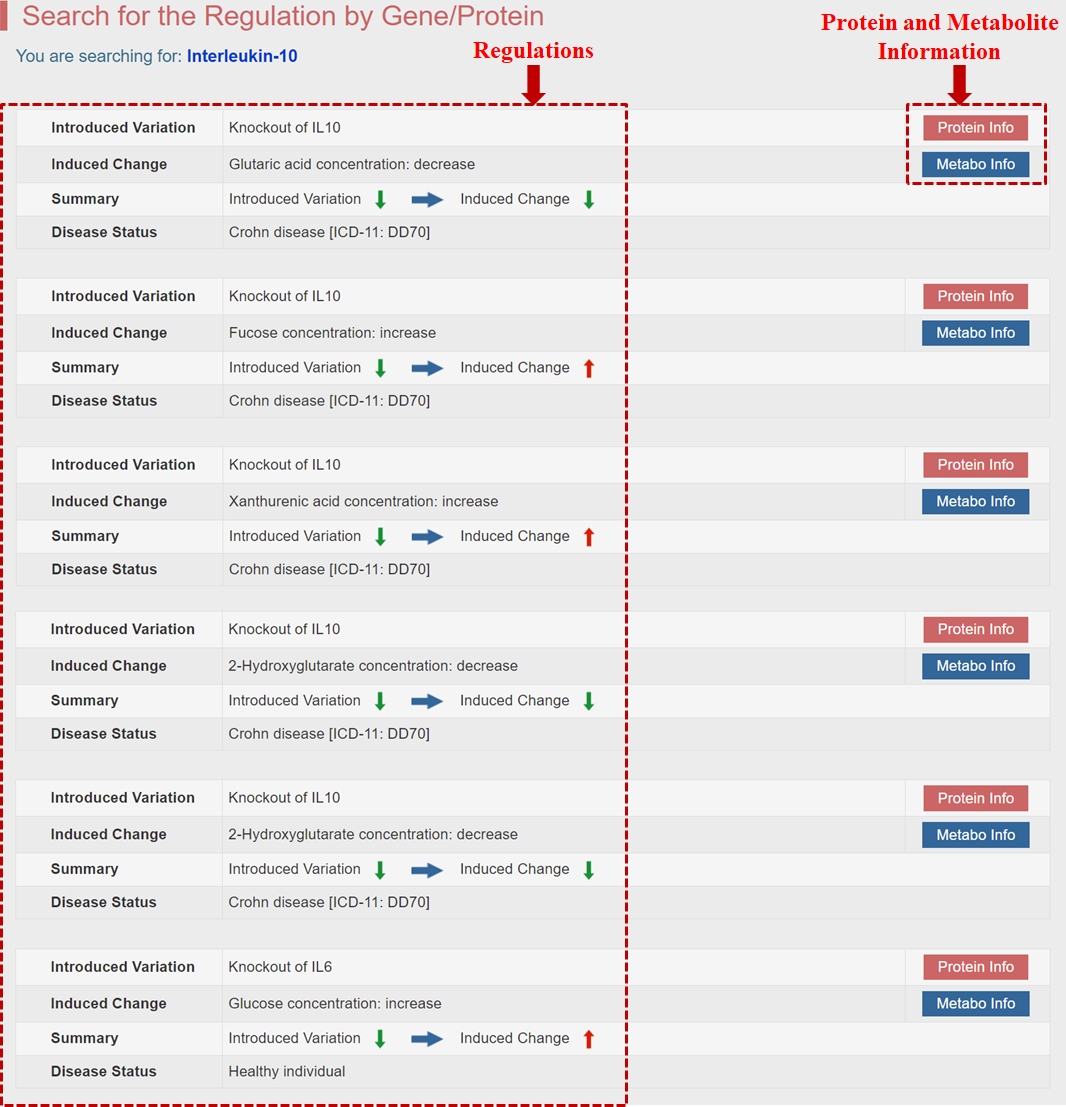Image resolution: width=1066 pixels, height=1107 pixels.
Task: Click red up arrow in Glucose entry summary
Action: (x=588, y=1039)
